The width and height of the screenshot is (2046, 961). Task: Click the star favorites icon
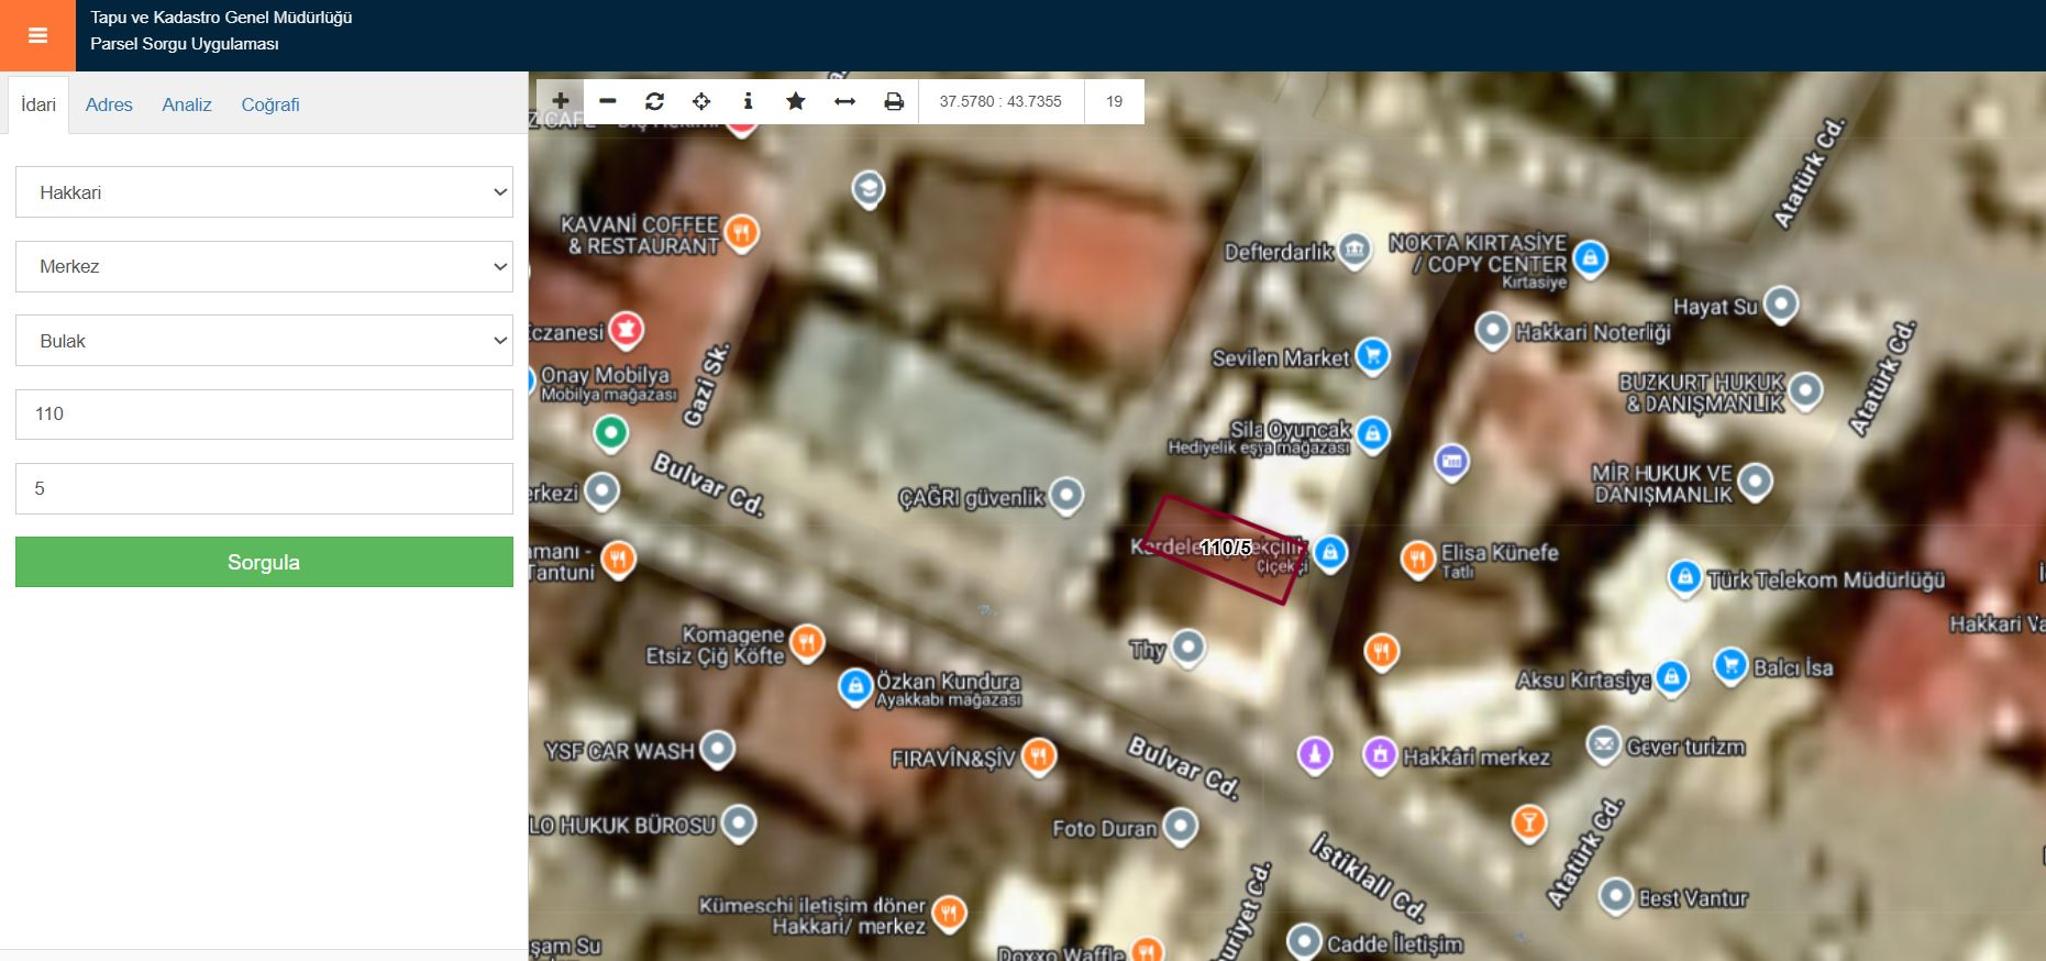[x=795, y=101]
